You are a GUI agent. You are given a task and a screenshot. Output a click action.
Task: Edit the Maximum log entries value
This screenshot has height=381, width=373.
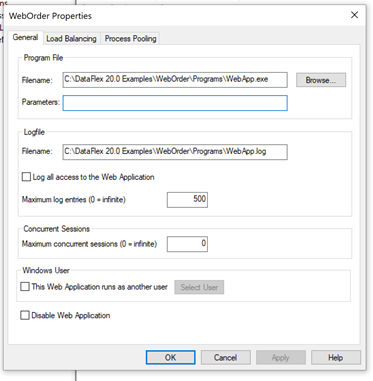[187, 200]
